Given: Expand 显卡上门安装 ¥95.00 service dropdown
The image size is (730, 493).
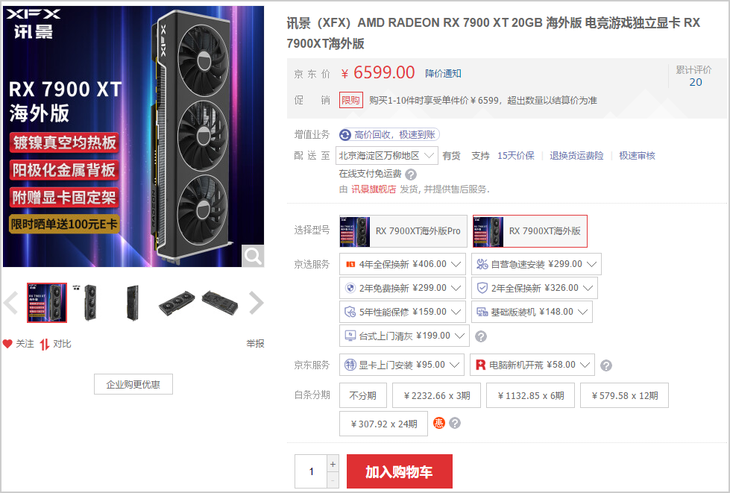Looking at the screenshot, I should point(402,365).
